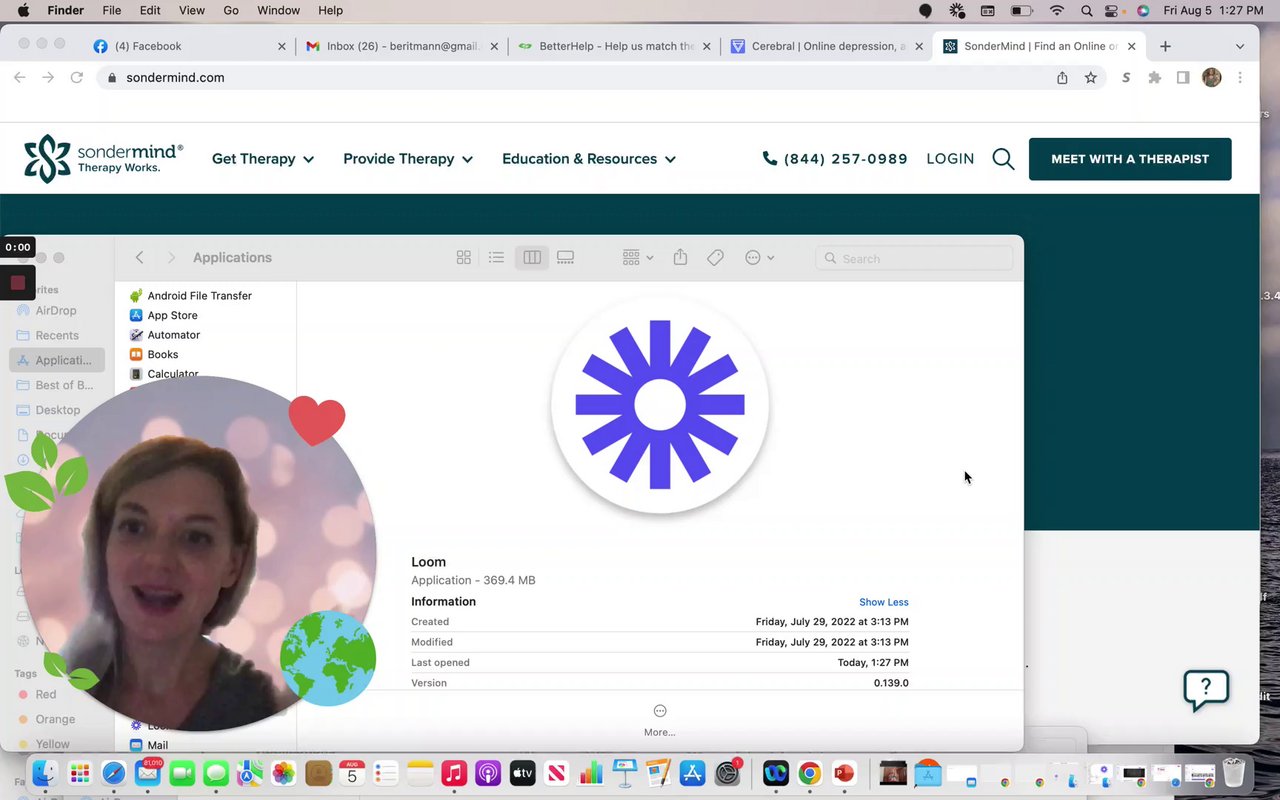
Task: Open Spotlight search in the menu bar
Action: point(1086,11)
